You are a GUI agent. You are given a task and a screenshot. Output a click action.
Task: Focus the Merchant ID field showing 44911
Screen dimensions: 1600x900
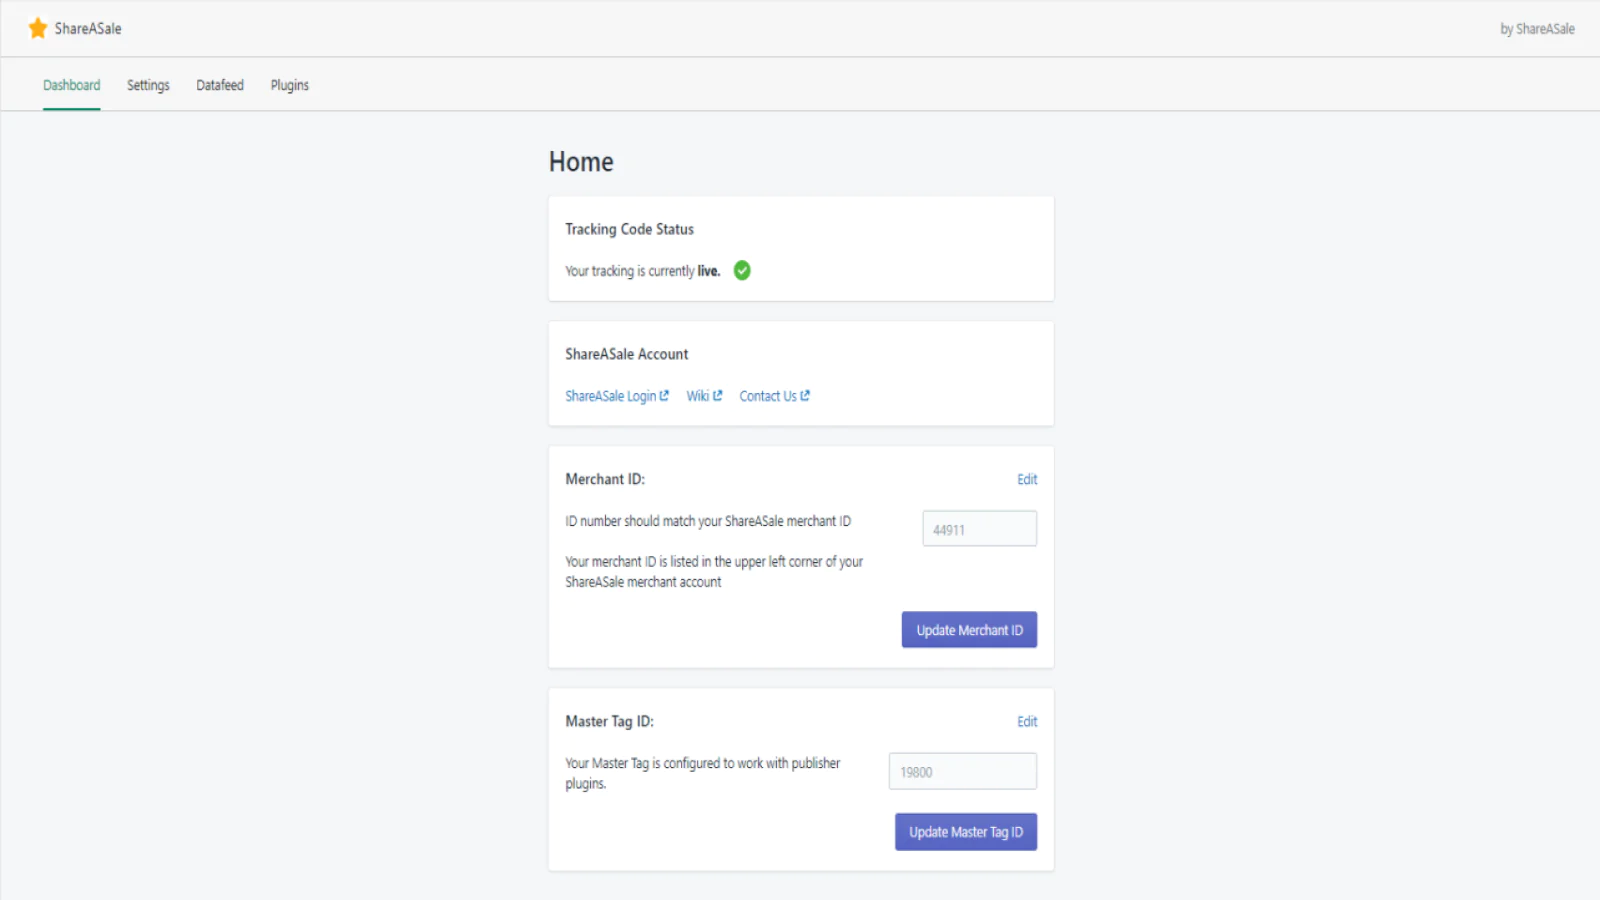pos(980,529)
